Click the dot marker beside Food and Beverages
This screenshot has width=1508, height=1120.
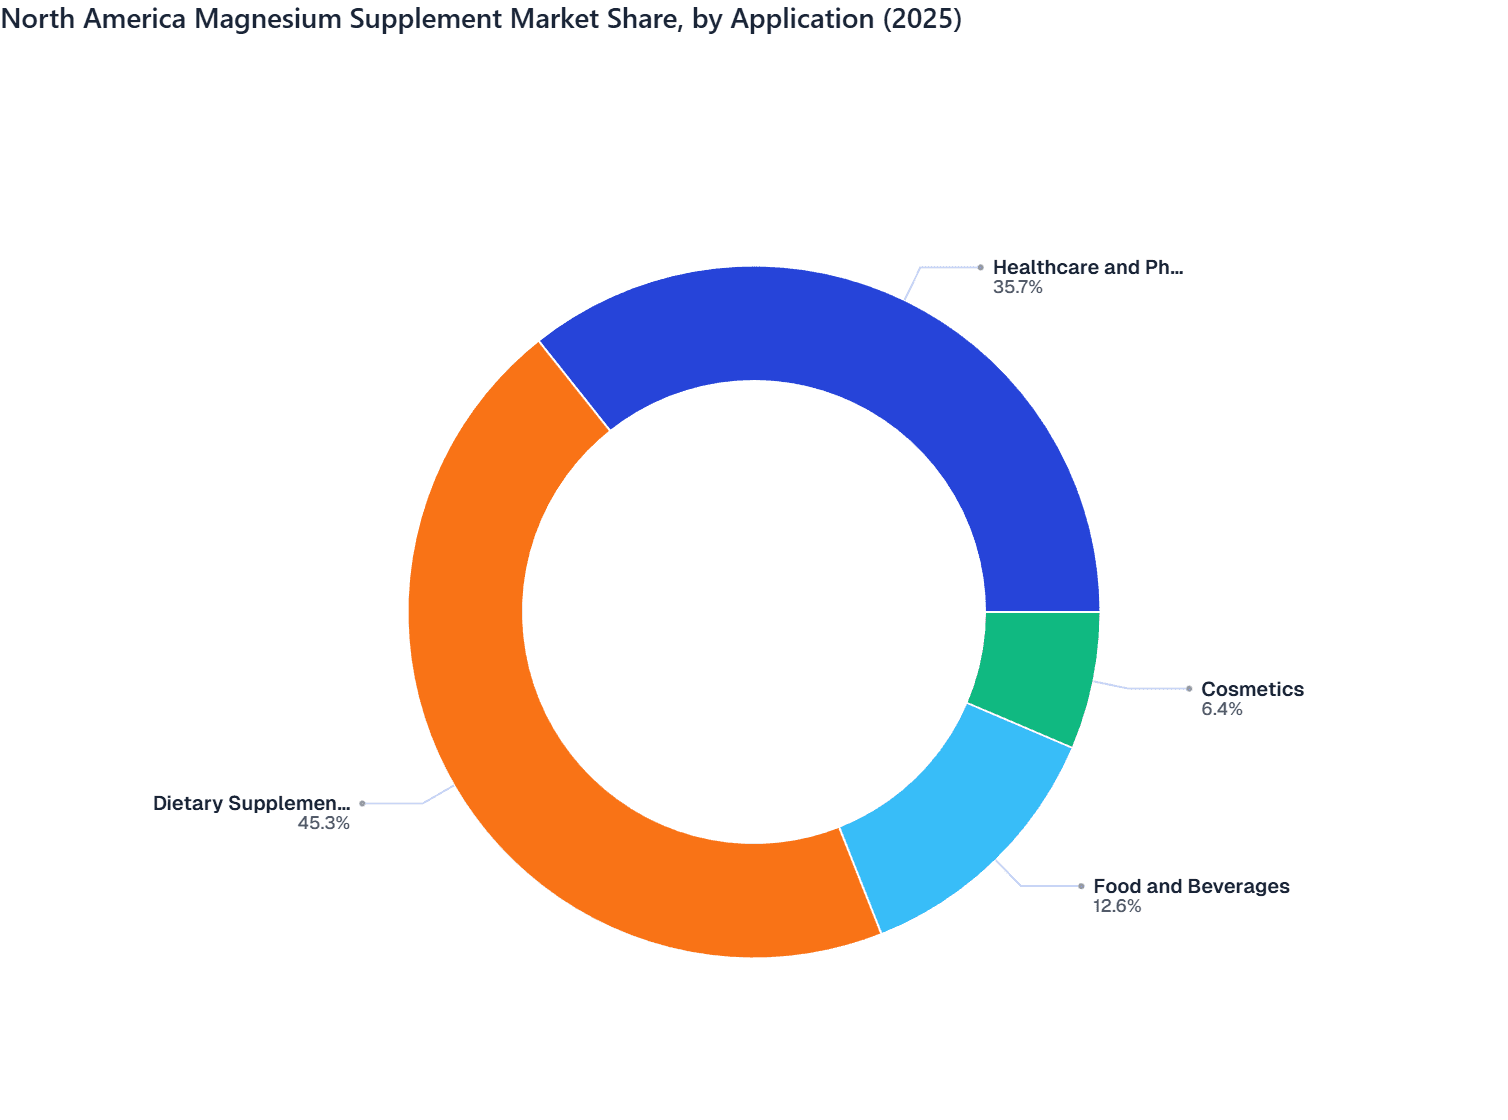1082,885
